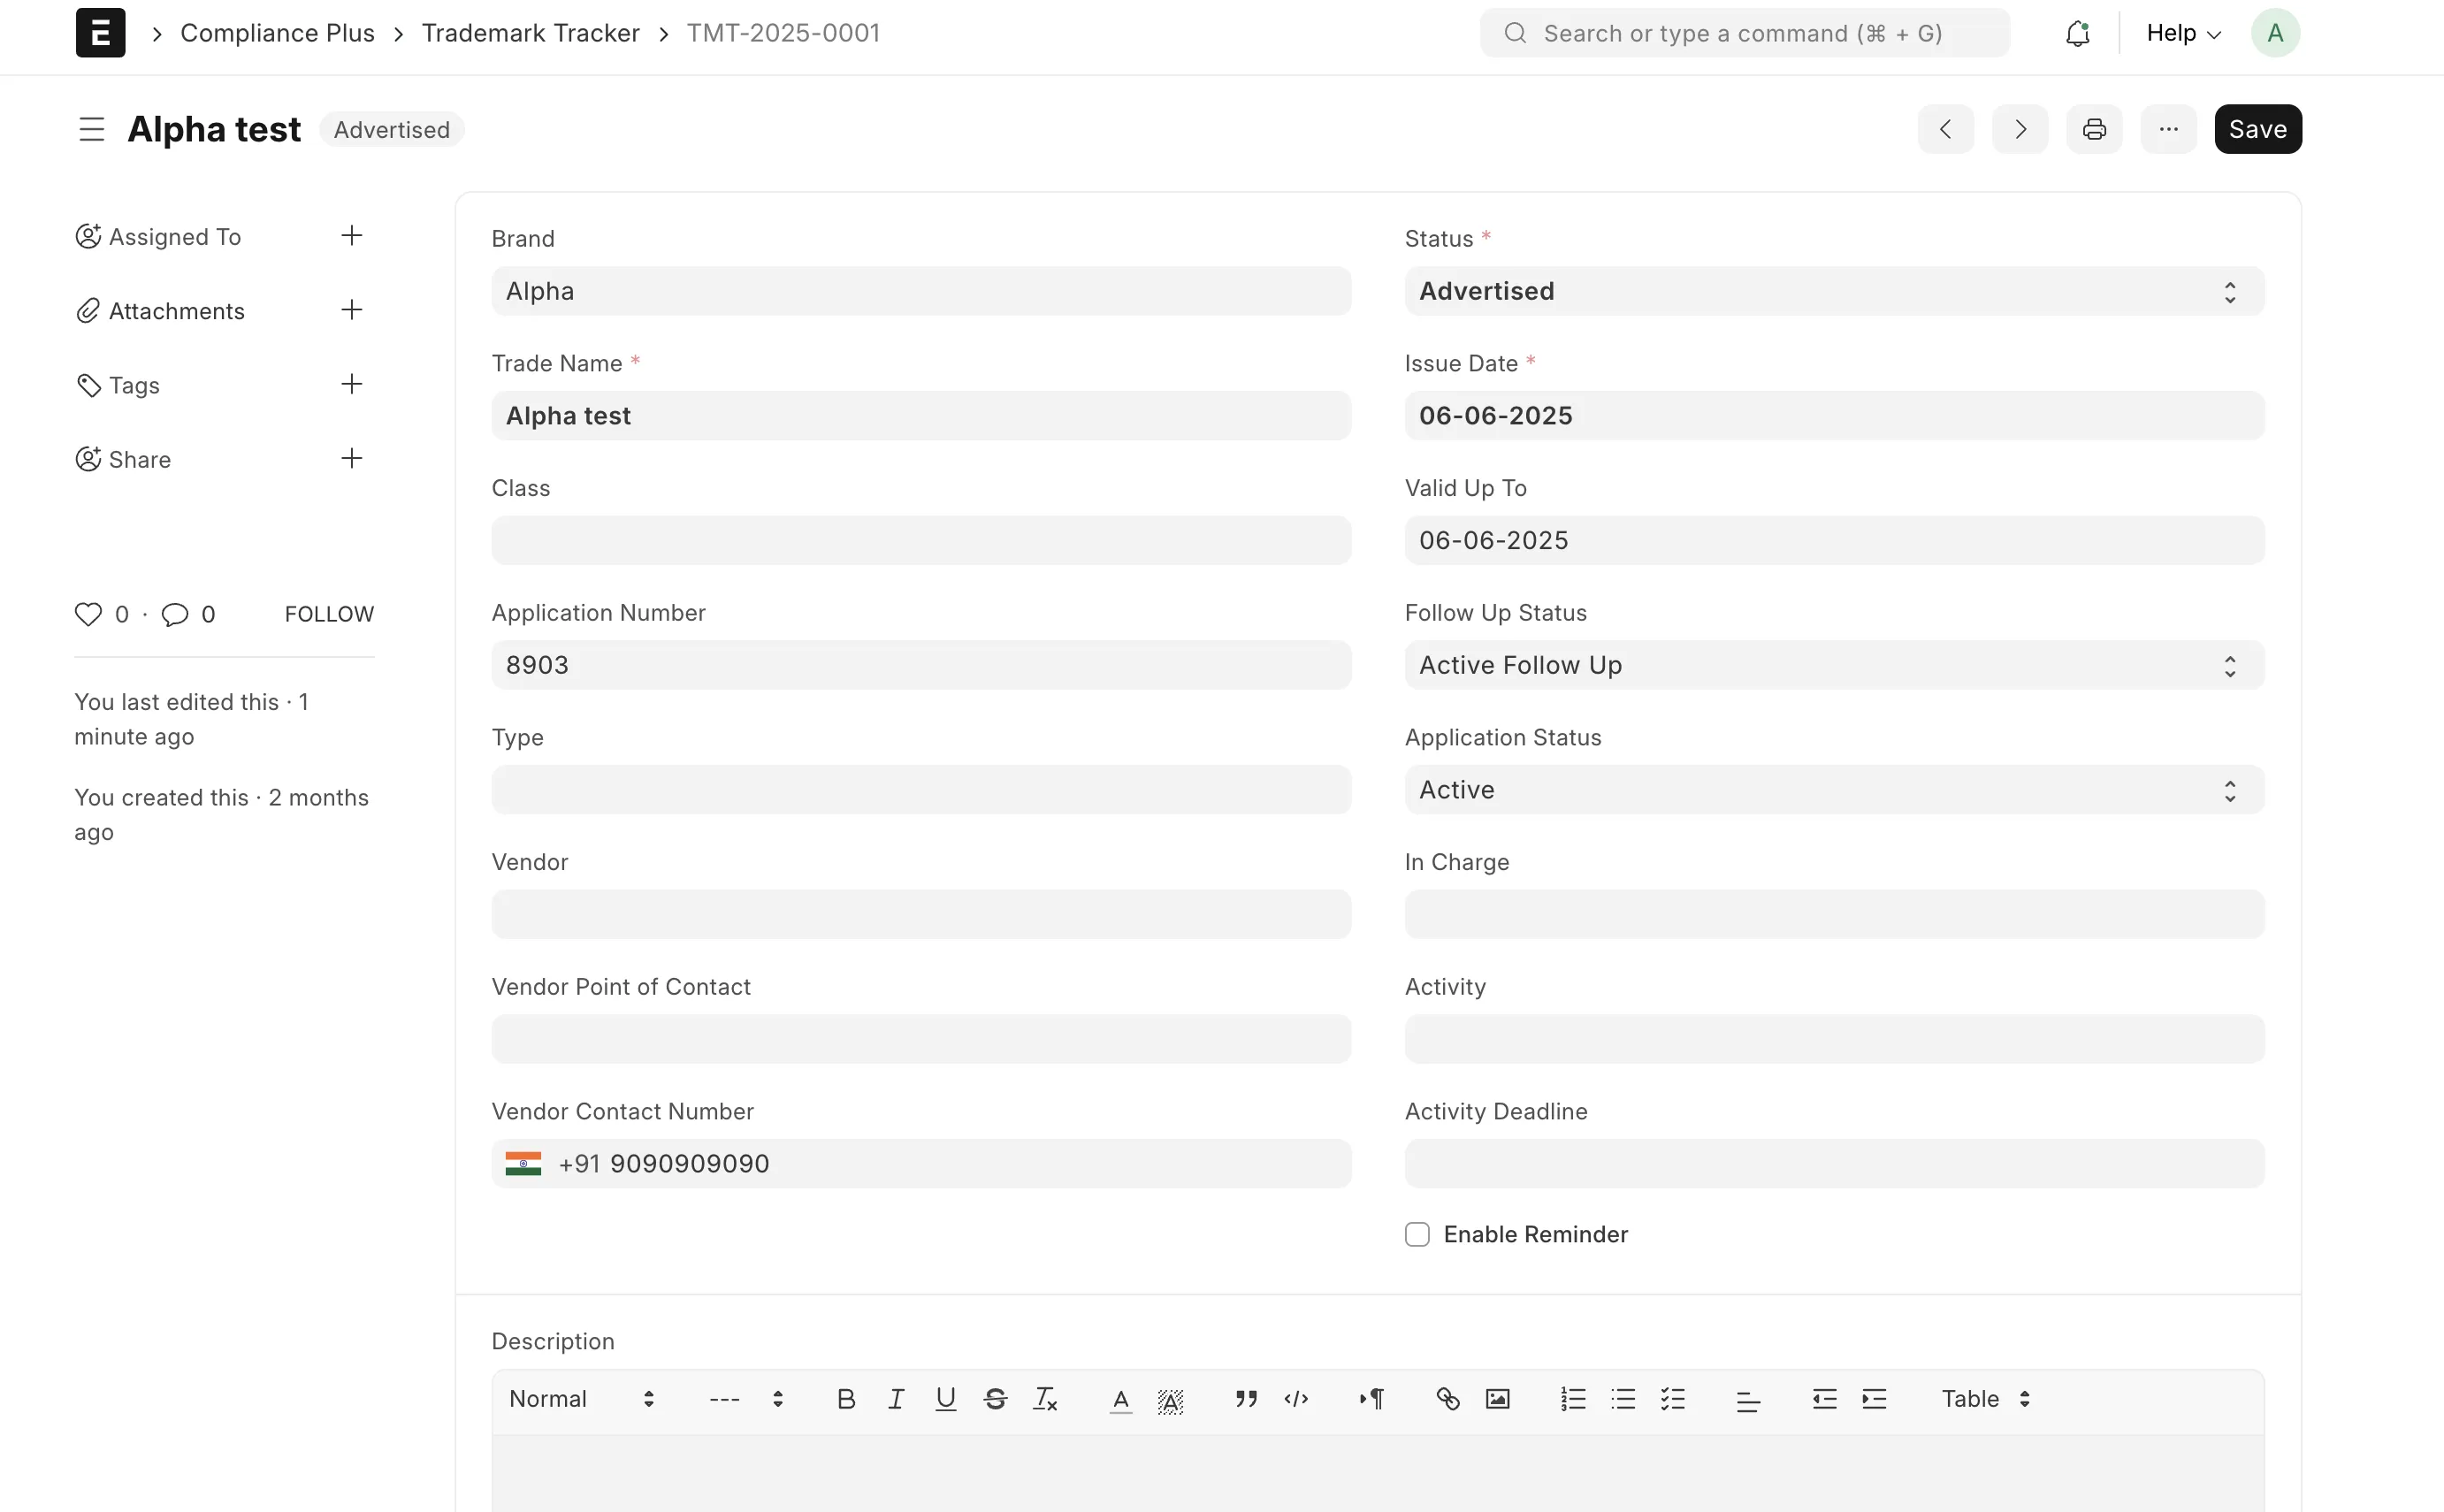Click the Activity input field
The image size is (2444, 1512).
coord(1834,1039)
